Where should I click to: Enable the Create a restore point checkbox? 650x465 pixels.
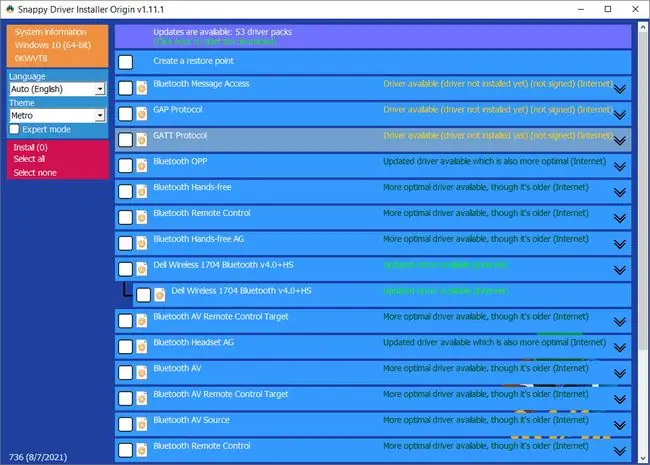(125, 62)
